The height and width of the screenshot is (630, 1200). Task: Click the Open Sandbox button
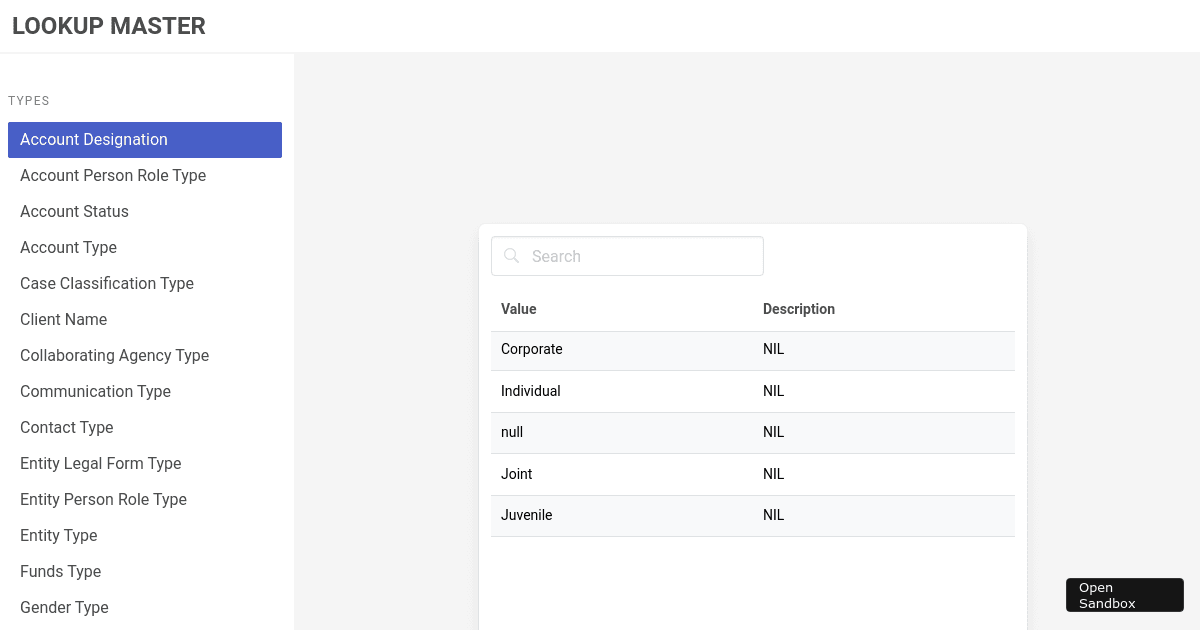click(x=1124, y=595)
